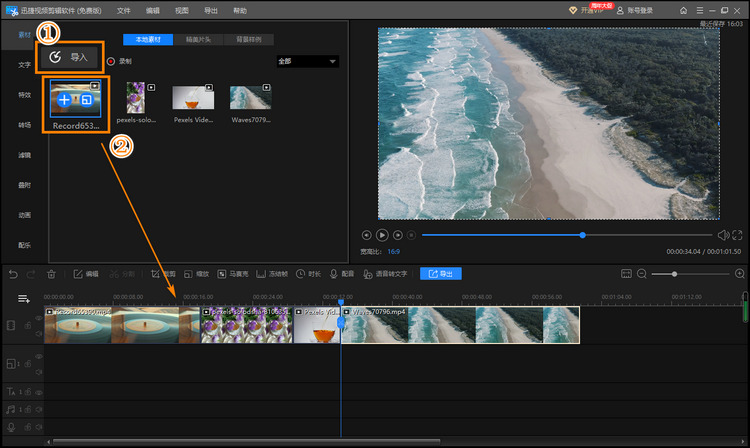This screenshot has width=750, height=448.
Task: Zoom in the timeline with plus icon
Action: pos(739,273)
